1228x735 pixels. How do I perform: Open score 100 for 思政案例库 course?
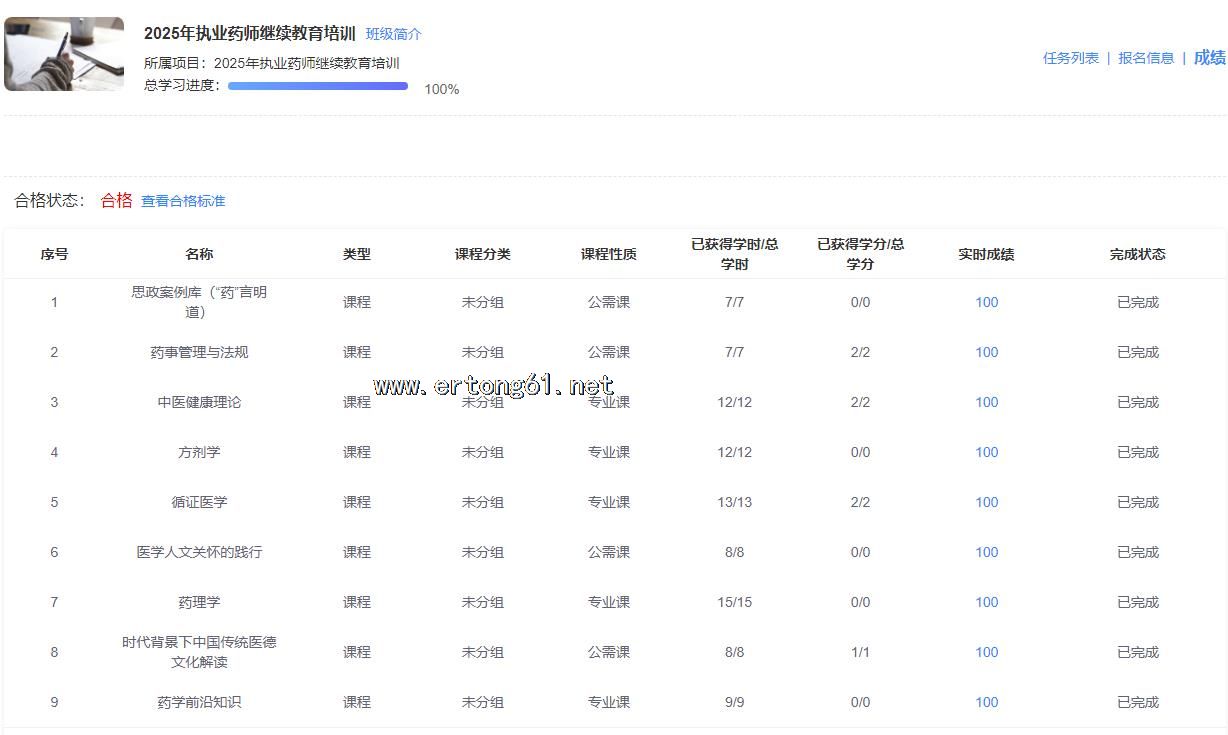click(x=986, y=302)
